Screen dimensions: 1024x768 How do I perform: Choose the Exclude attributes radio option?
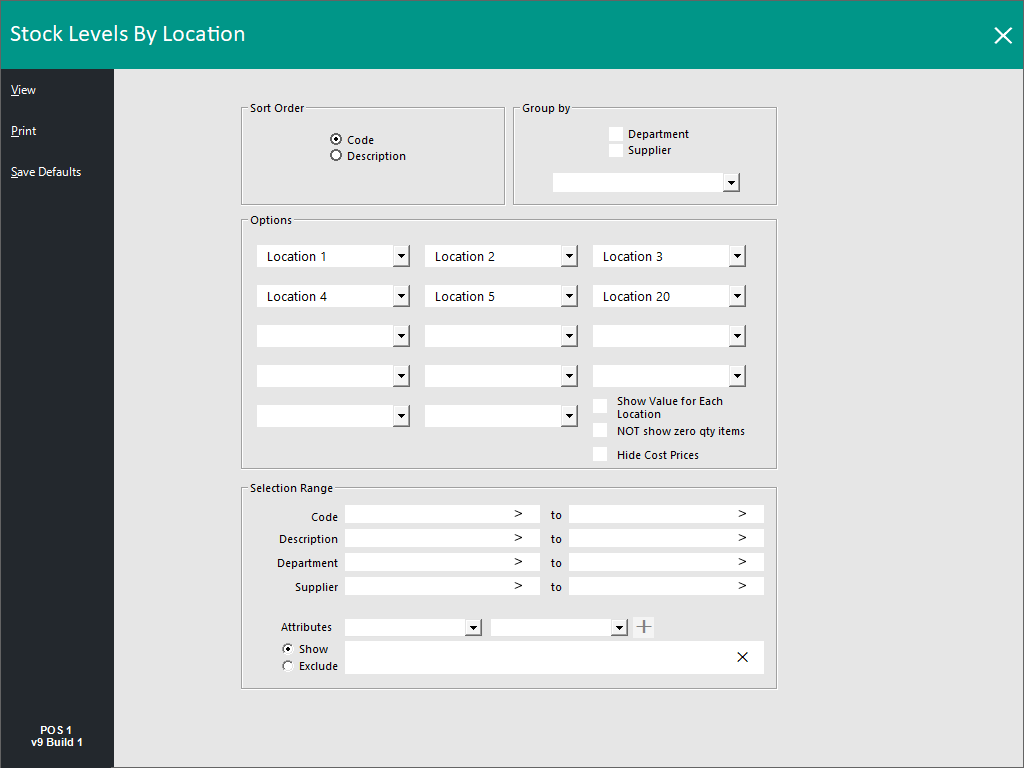coord(288,666)
